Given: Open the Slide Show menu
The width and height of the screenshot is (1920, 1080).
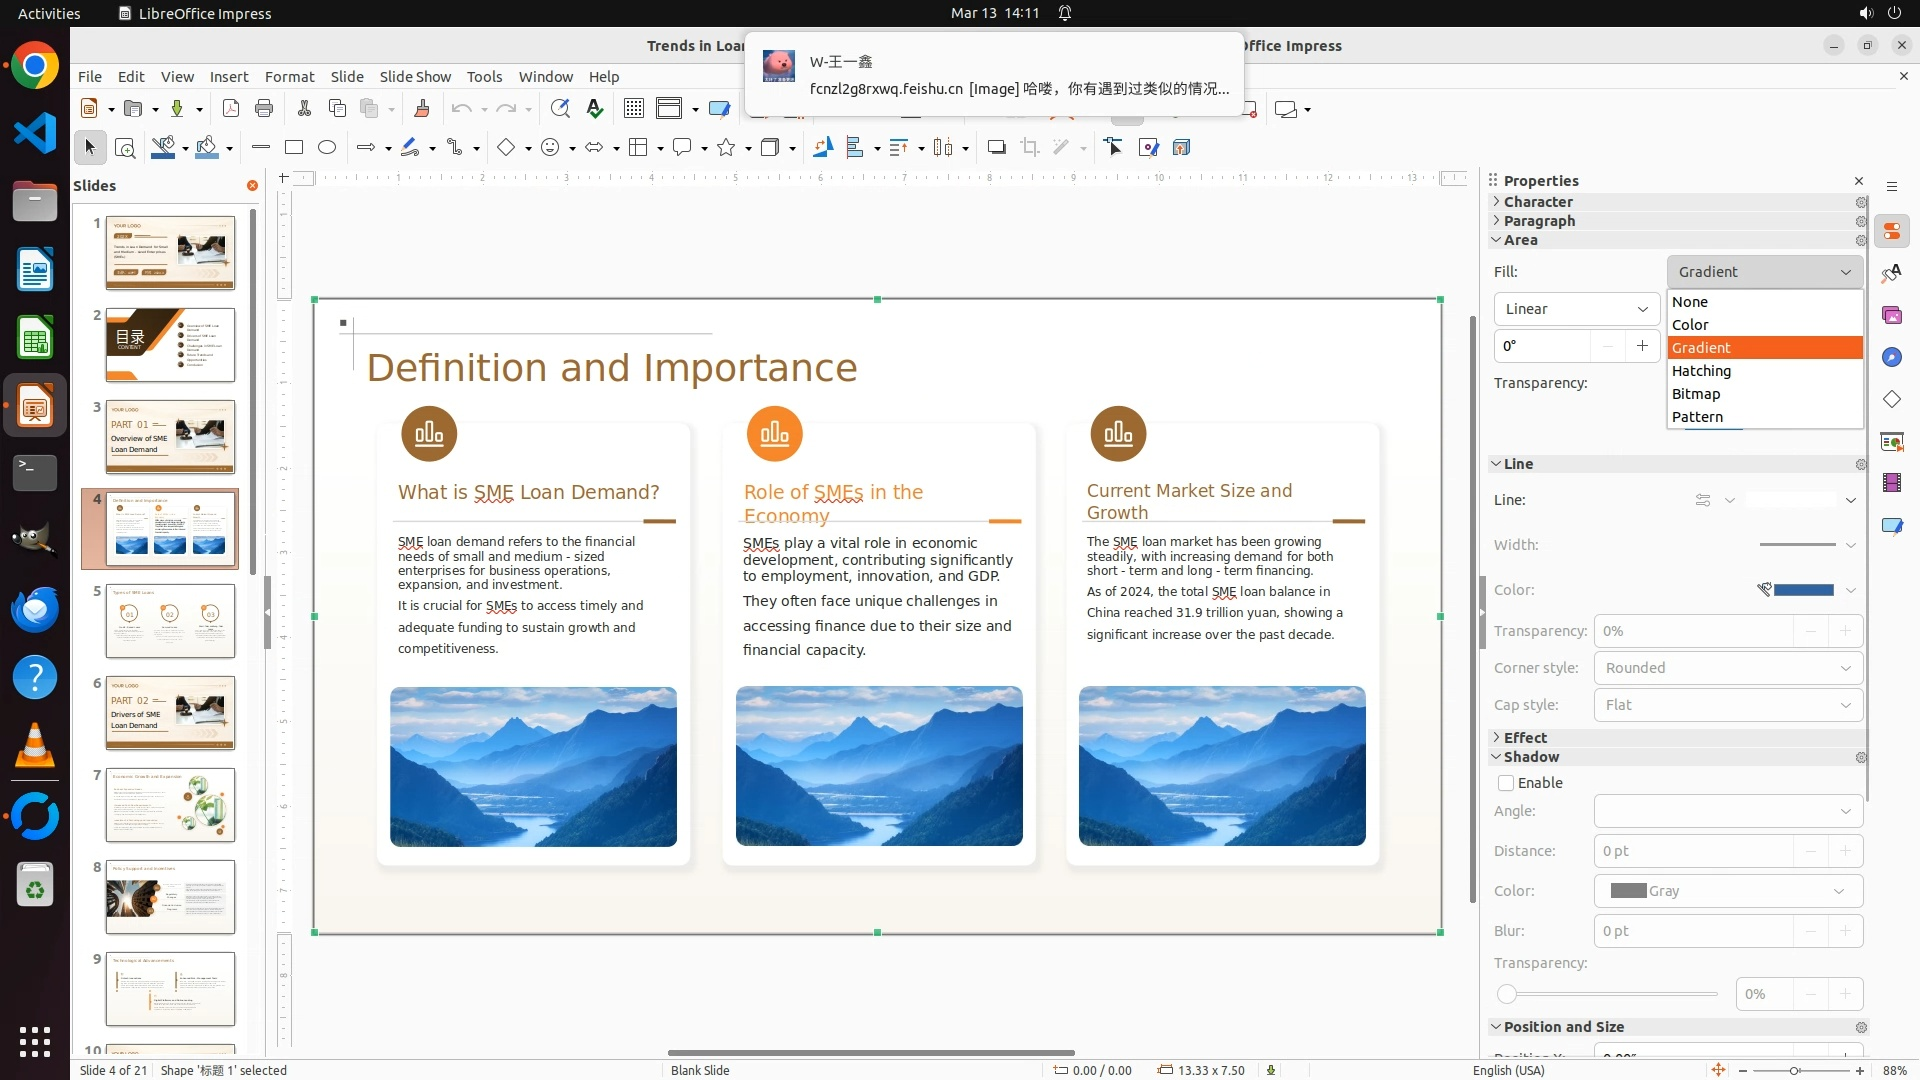Looking at the screenshot, I should pos(415,76).
